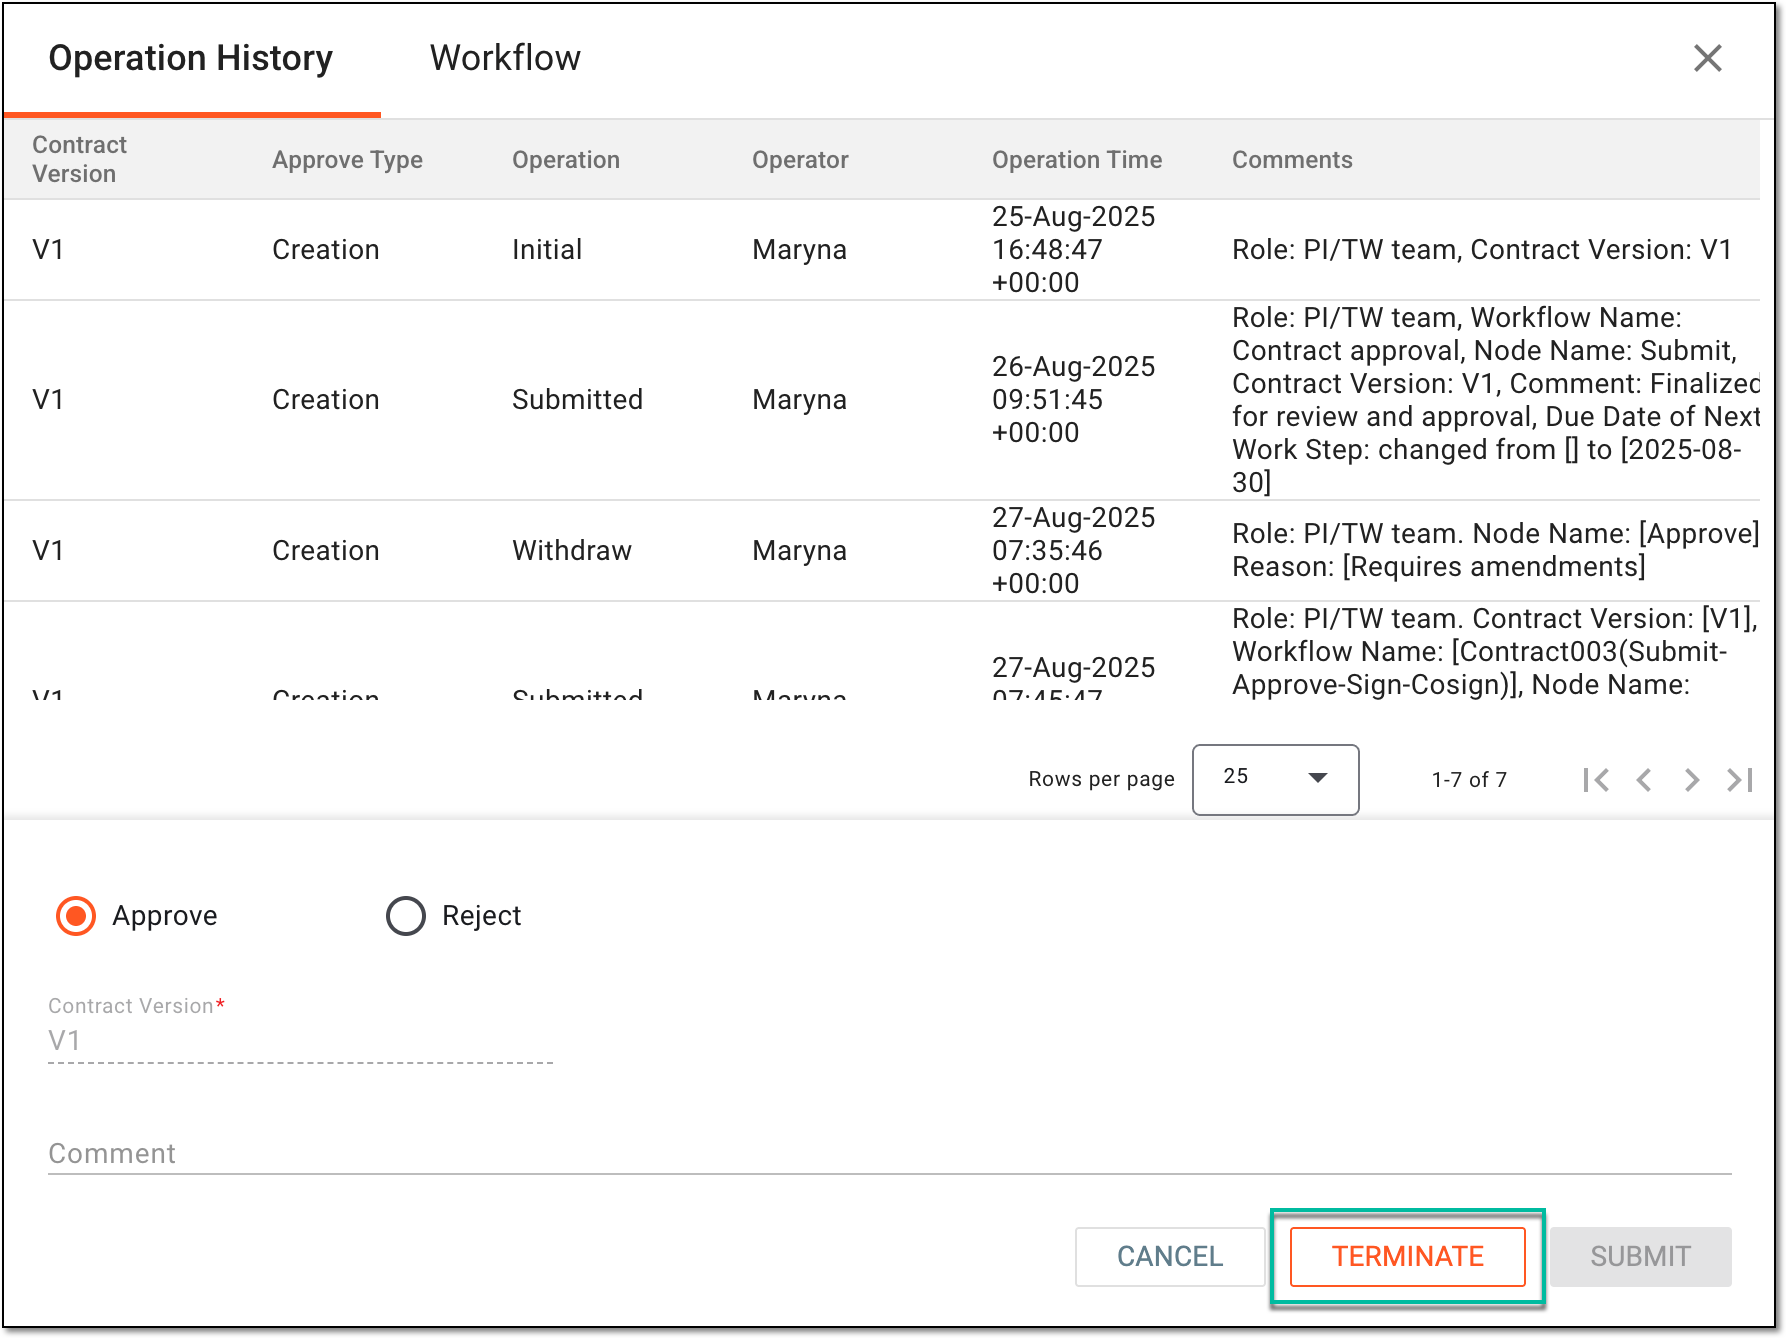Viewport: 1786px width, 1338px height.
Task: Click comment 'Role: PI/TW team, Contract Version: V1'
Action: [1482, 249]
